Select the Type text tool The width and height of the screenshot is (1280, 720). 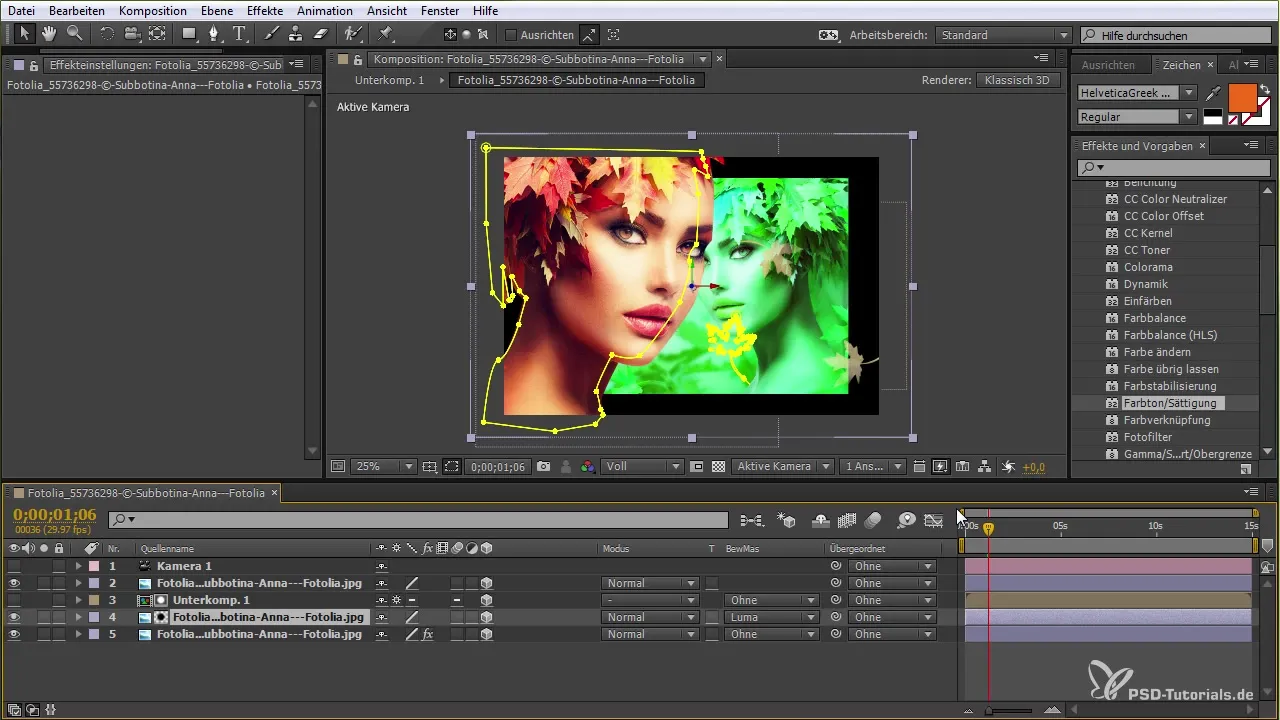(240, 33)
